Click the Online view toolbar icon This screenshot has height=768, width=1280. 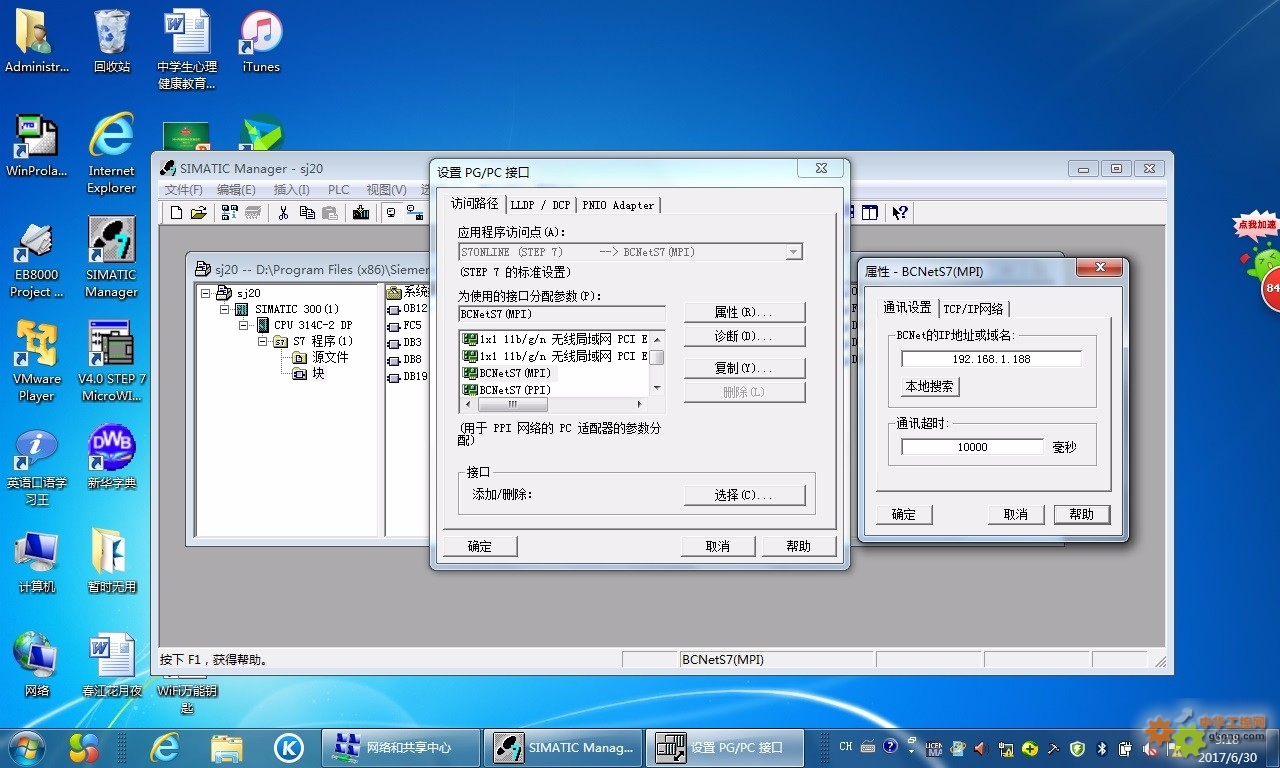point(391,212)
